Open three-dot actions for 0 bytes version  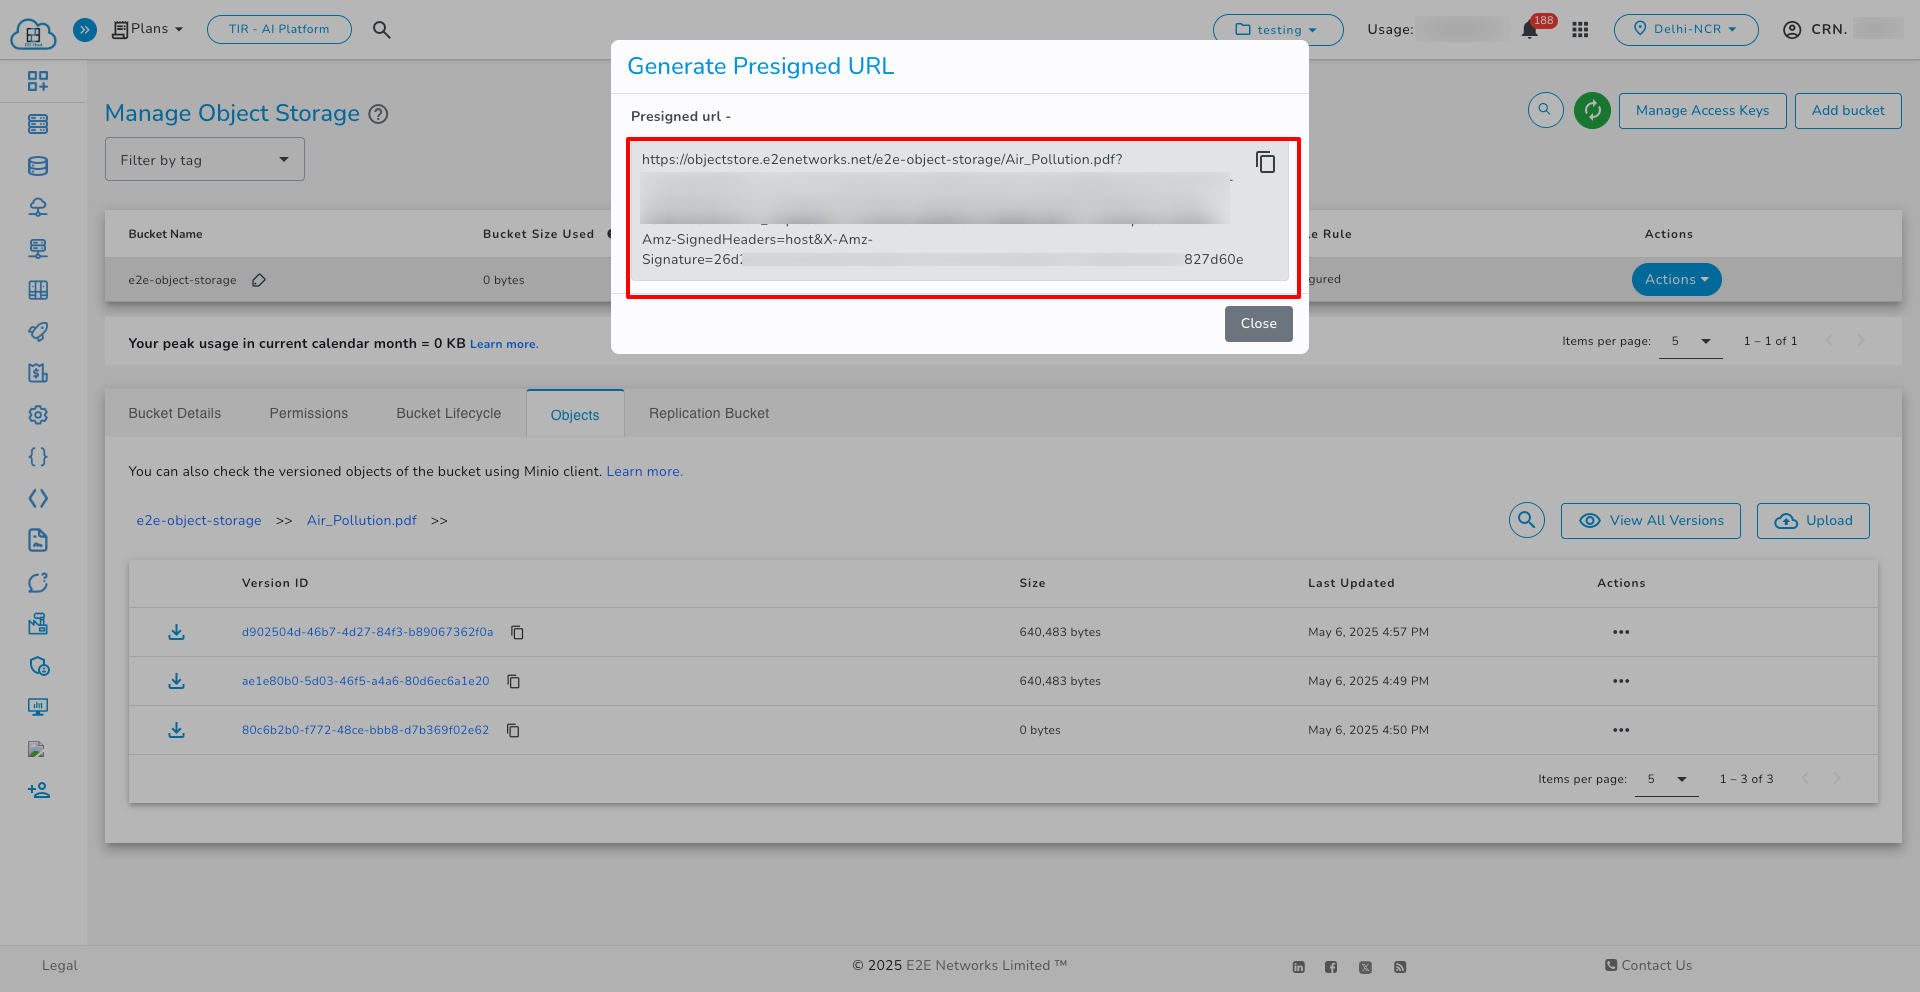click(1621, 730)
